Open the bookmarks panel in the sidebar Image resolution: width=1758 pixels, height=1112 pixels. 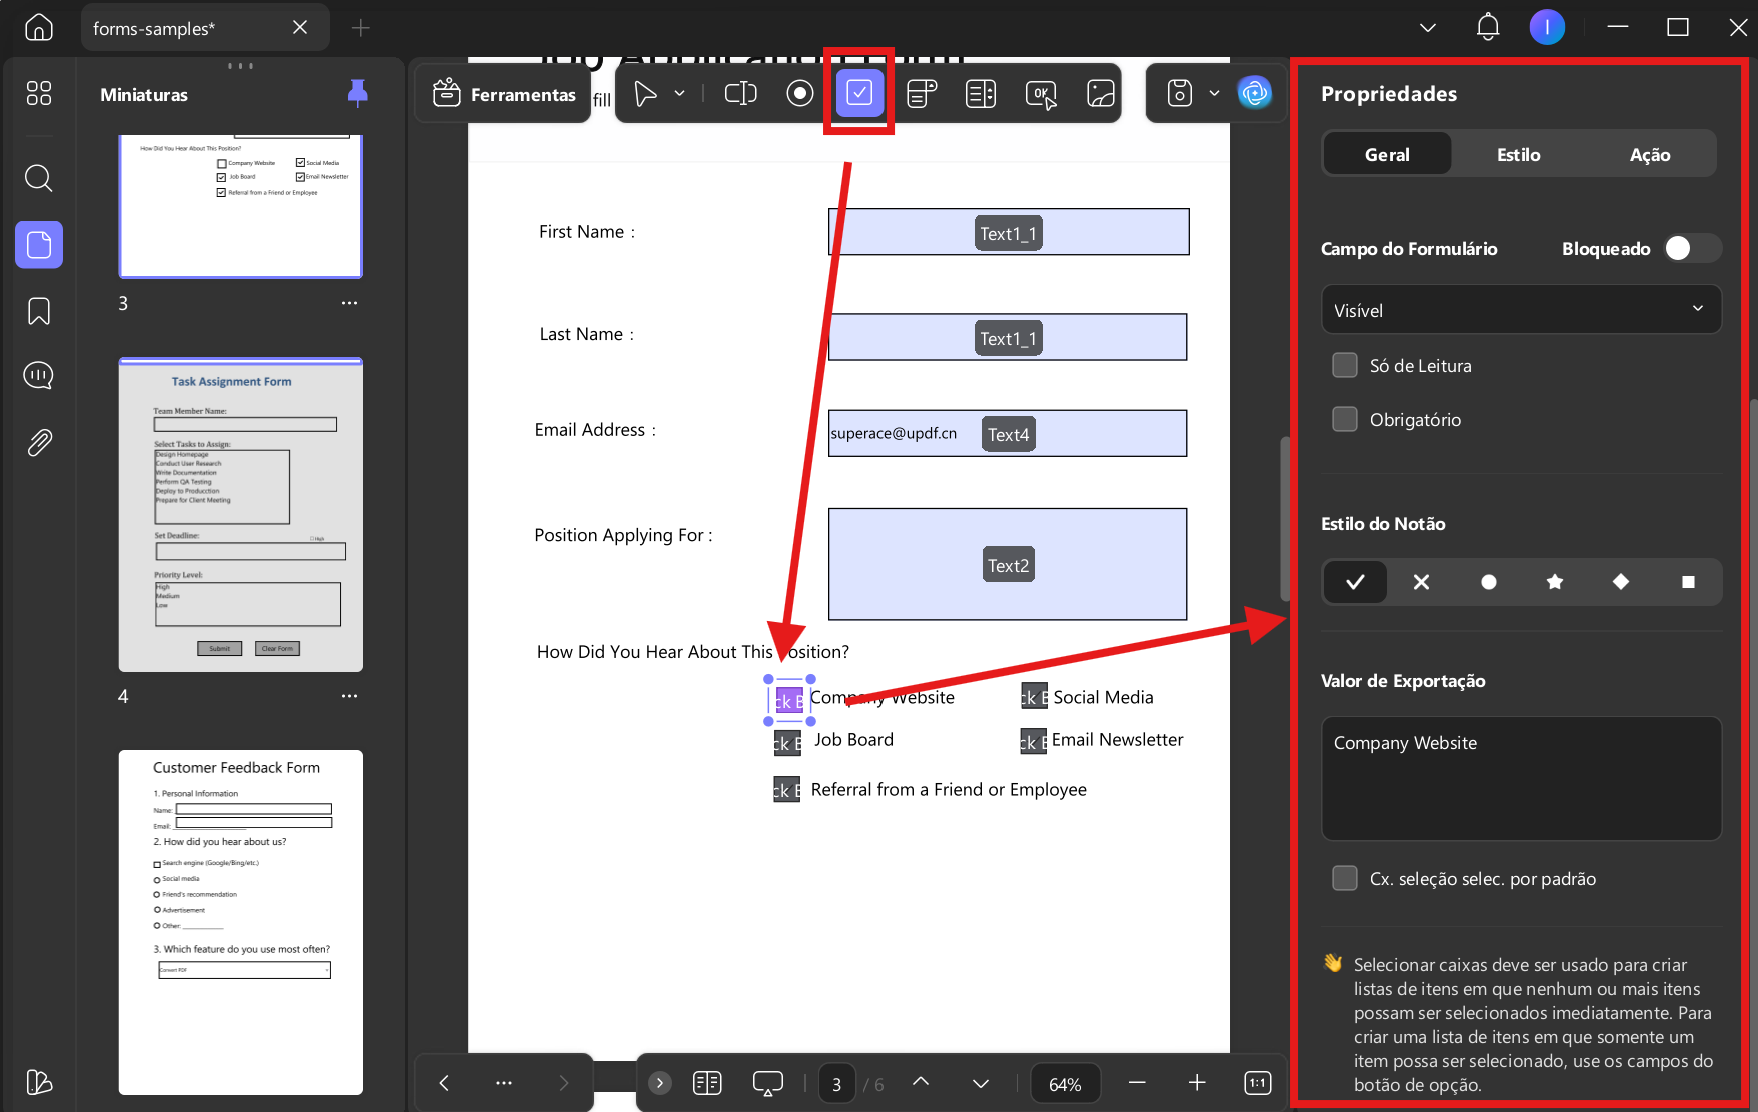[x=38, y=311]
